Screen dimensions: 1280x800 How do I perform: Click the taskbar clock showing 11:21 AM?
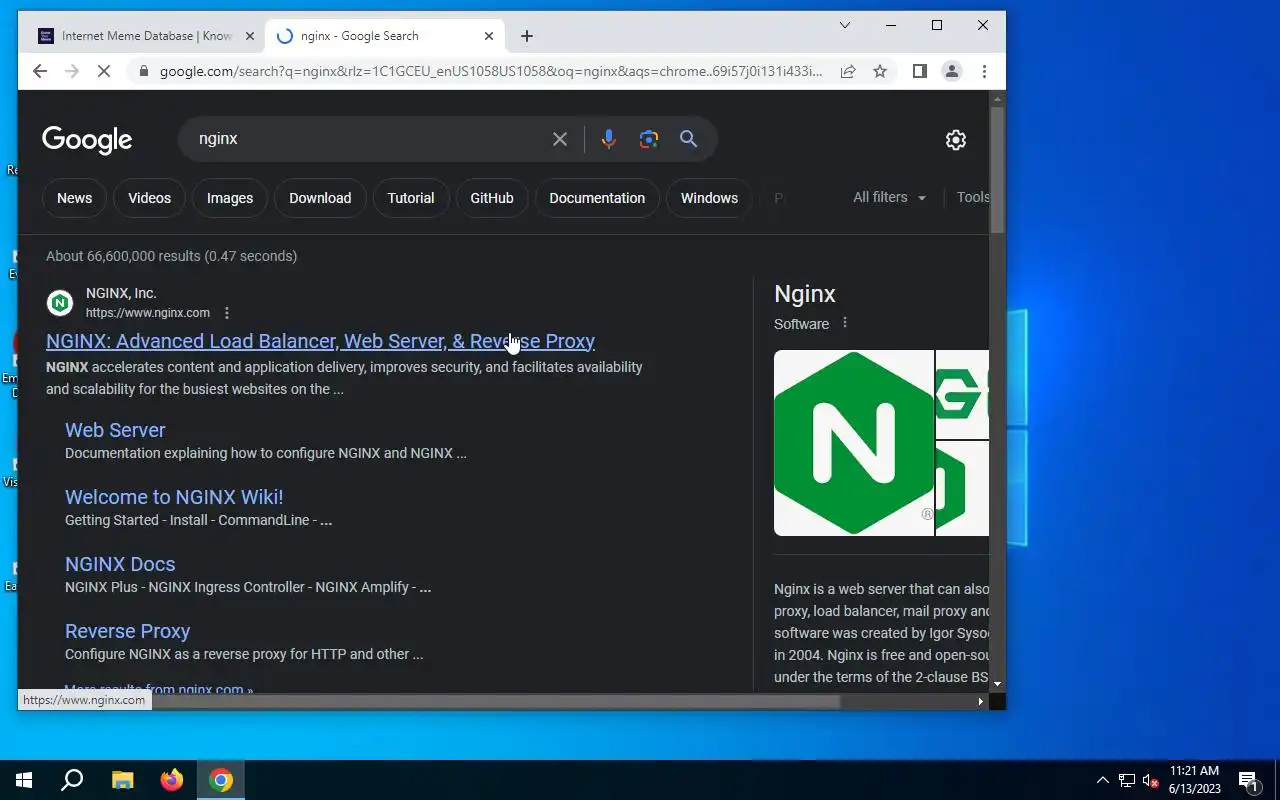click(x=1195, y=780)
